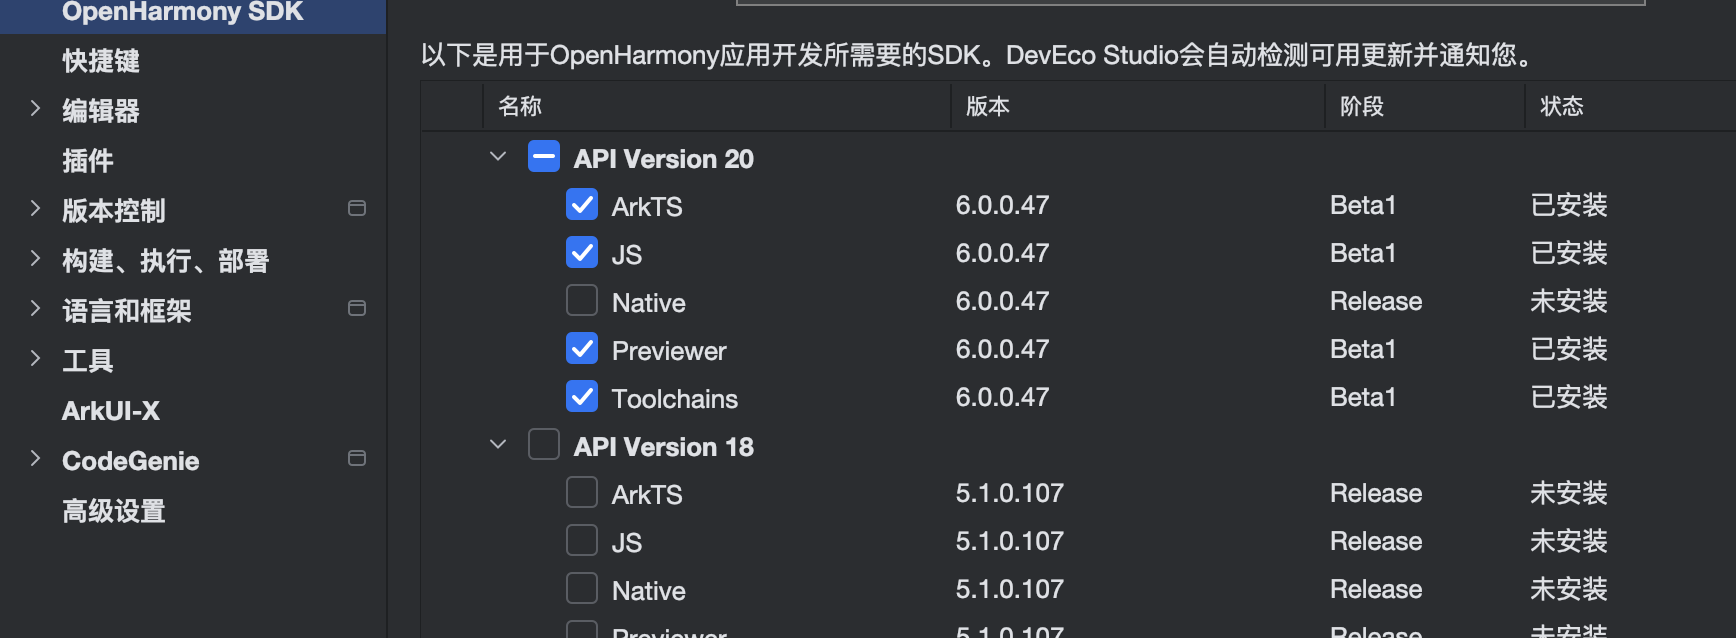
Task: Click project-level icon beside CodeGenie
Action: pos(356,458)
